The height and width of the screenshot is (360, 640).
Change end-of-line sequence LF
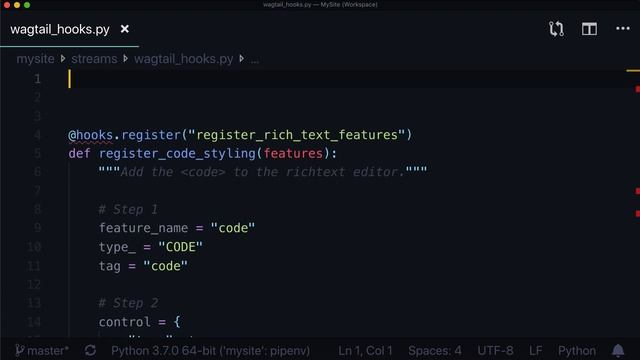(x=536, y=351)
